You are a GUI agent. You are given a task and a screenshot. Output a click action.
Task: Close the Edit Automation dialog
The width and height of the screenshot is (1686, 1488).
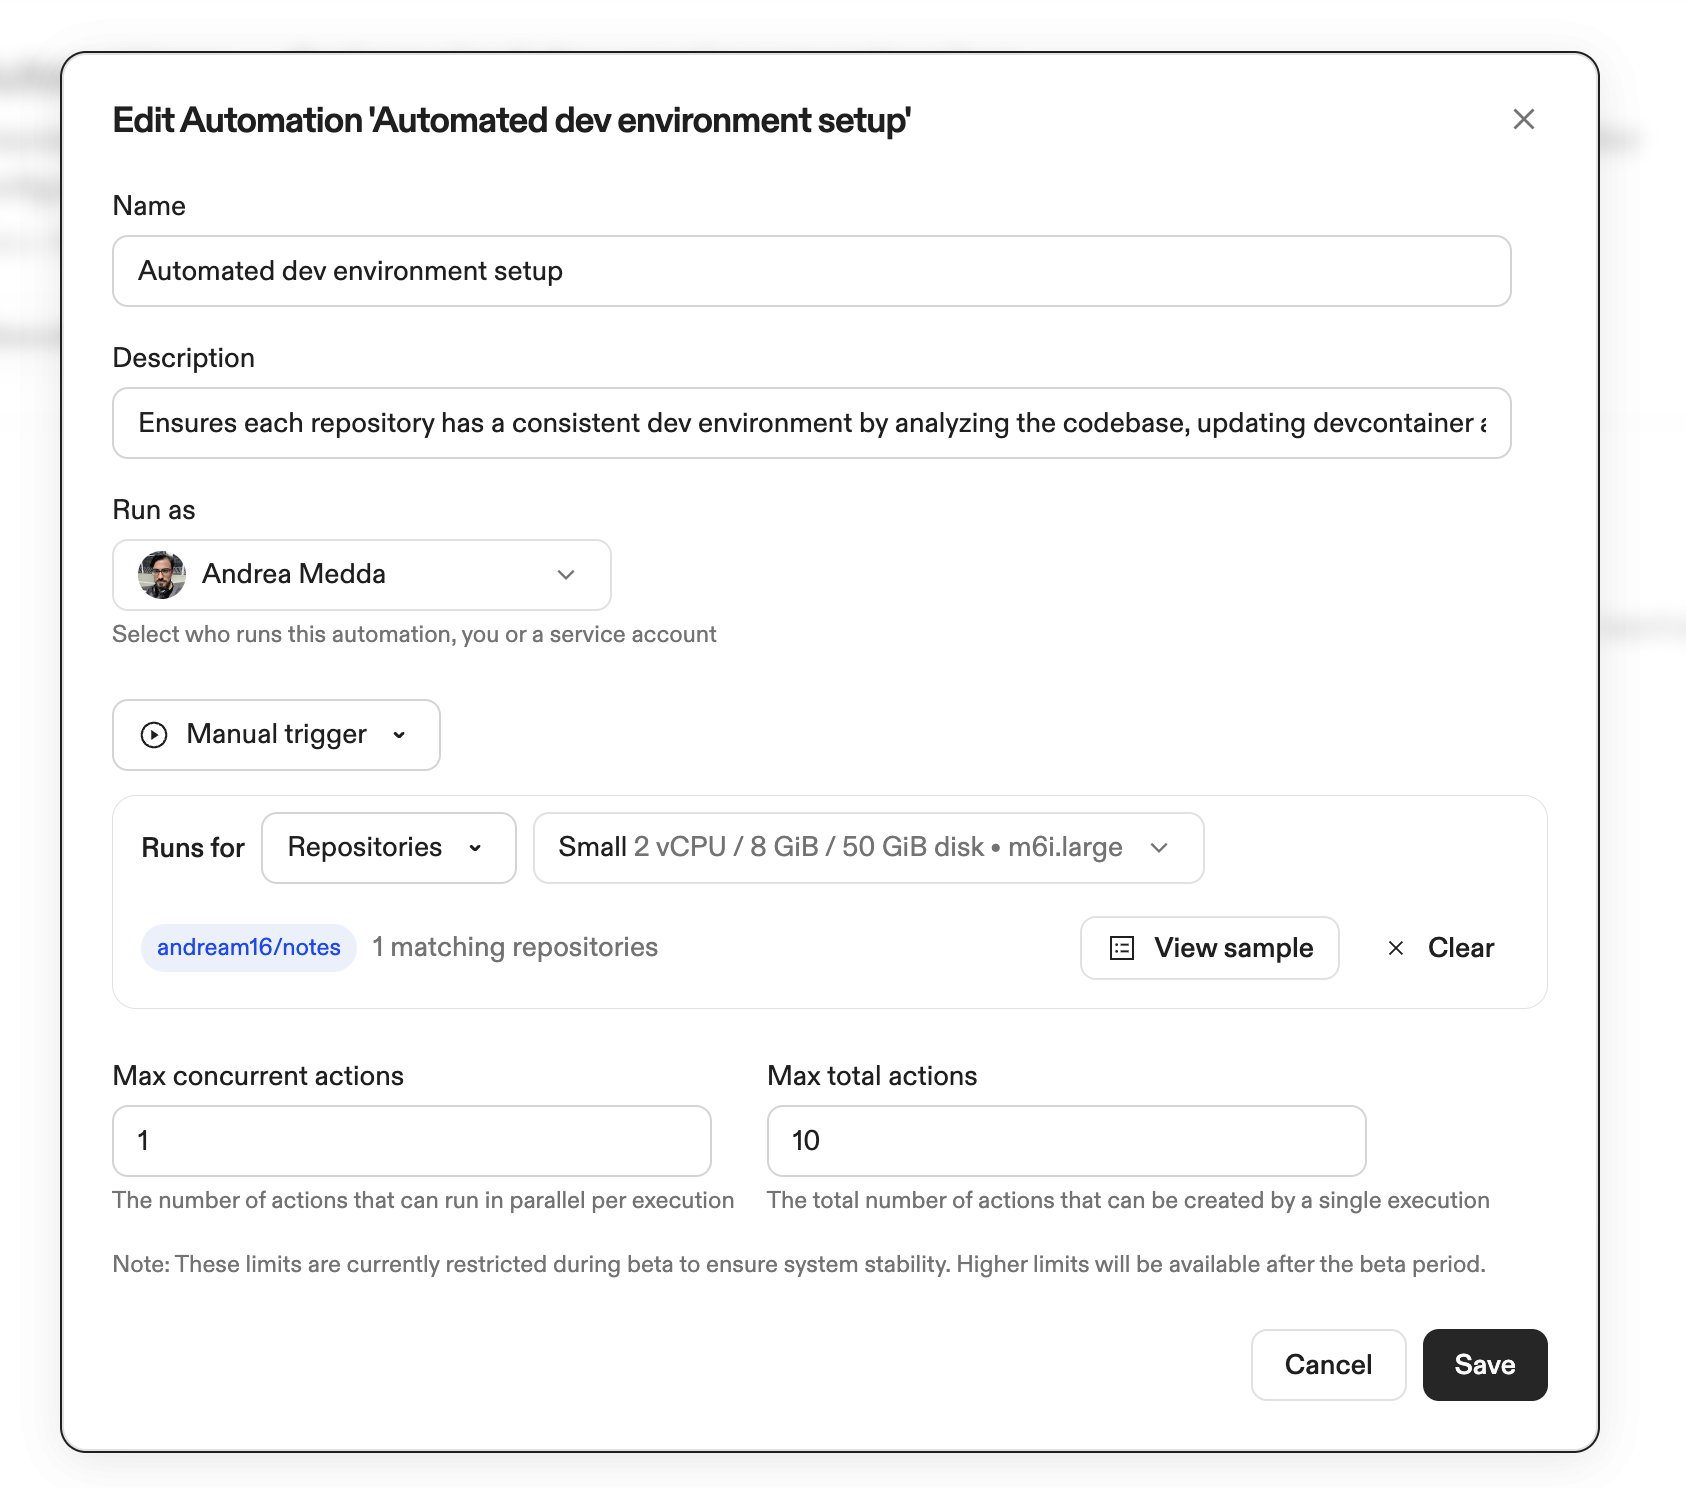point(1523,119)
